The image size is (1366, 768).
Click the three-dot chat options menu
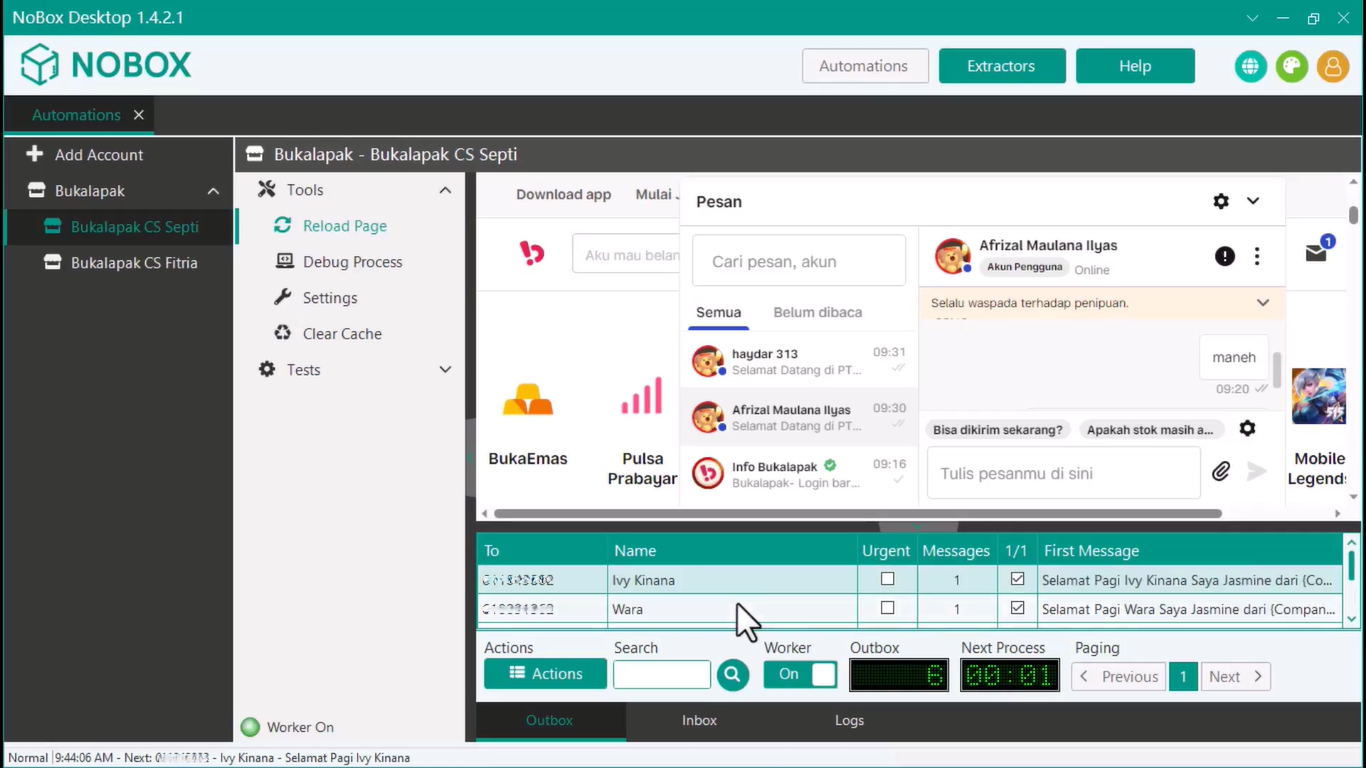(1257, 256)
